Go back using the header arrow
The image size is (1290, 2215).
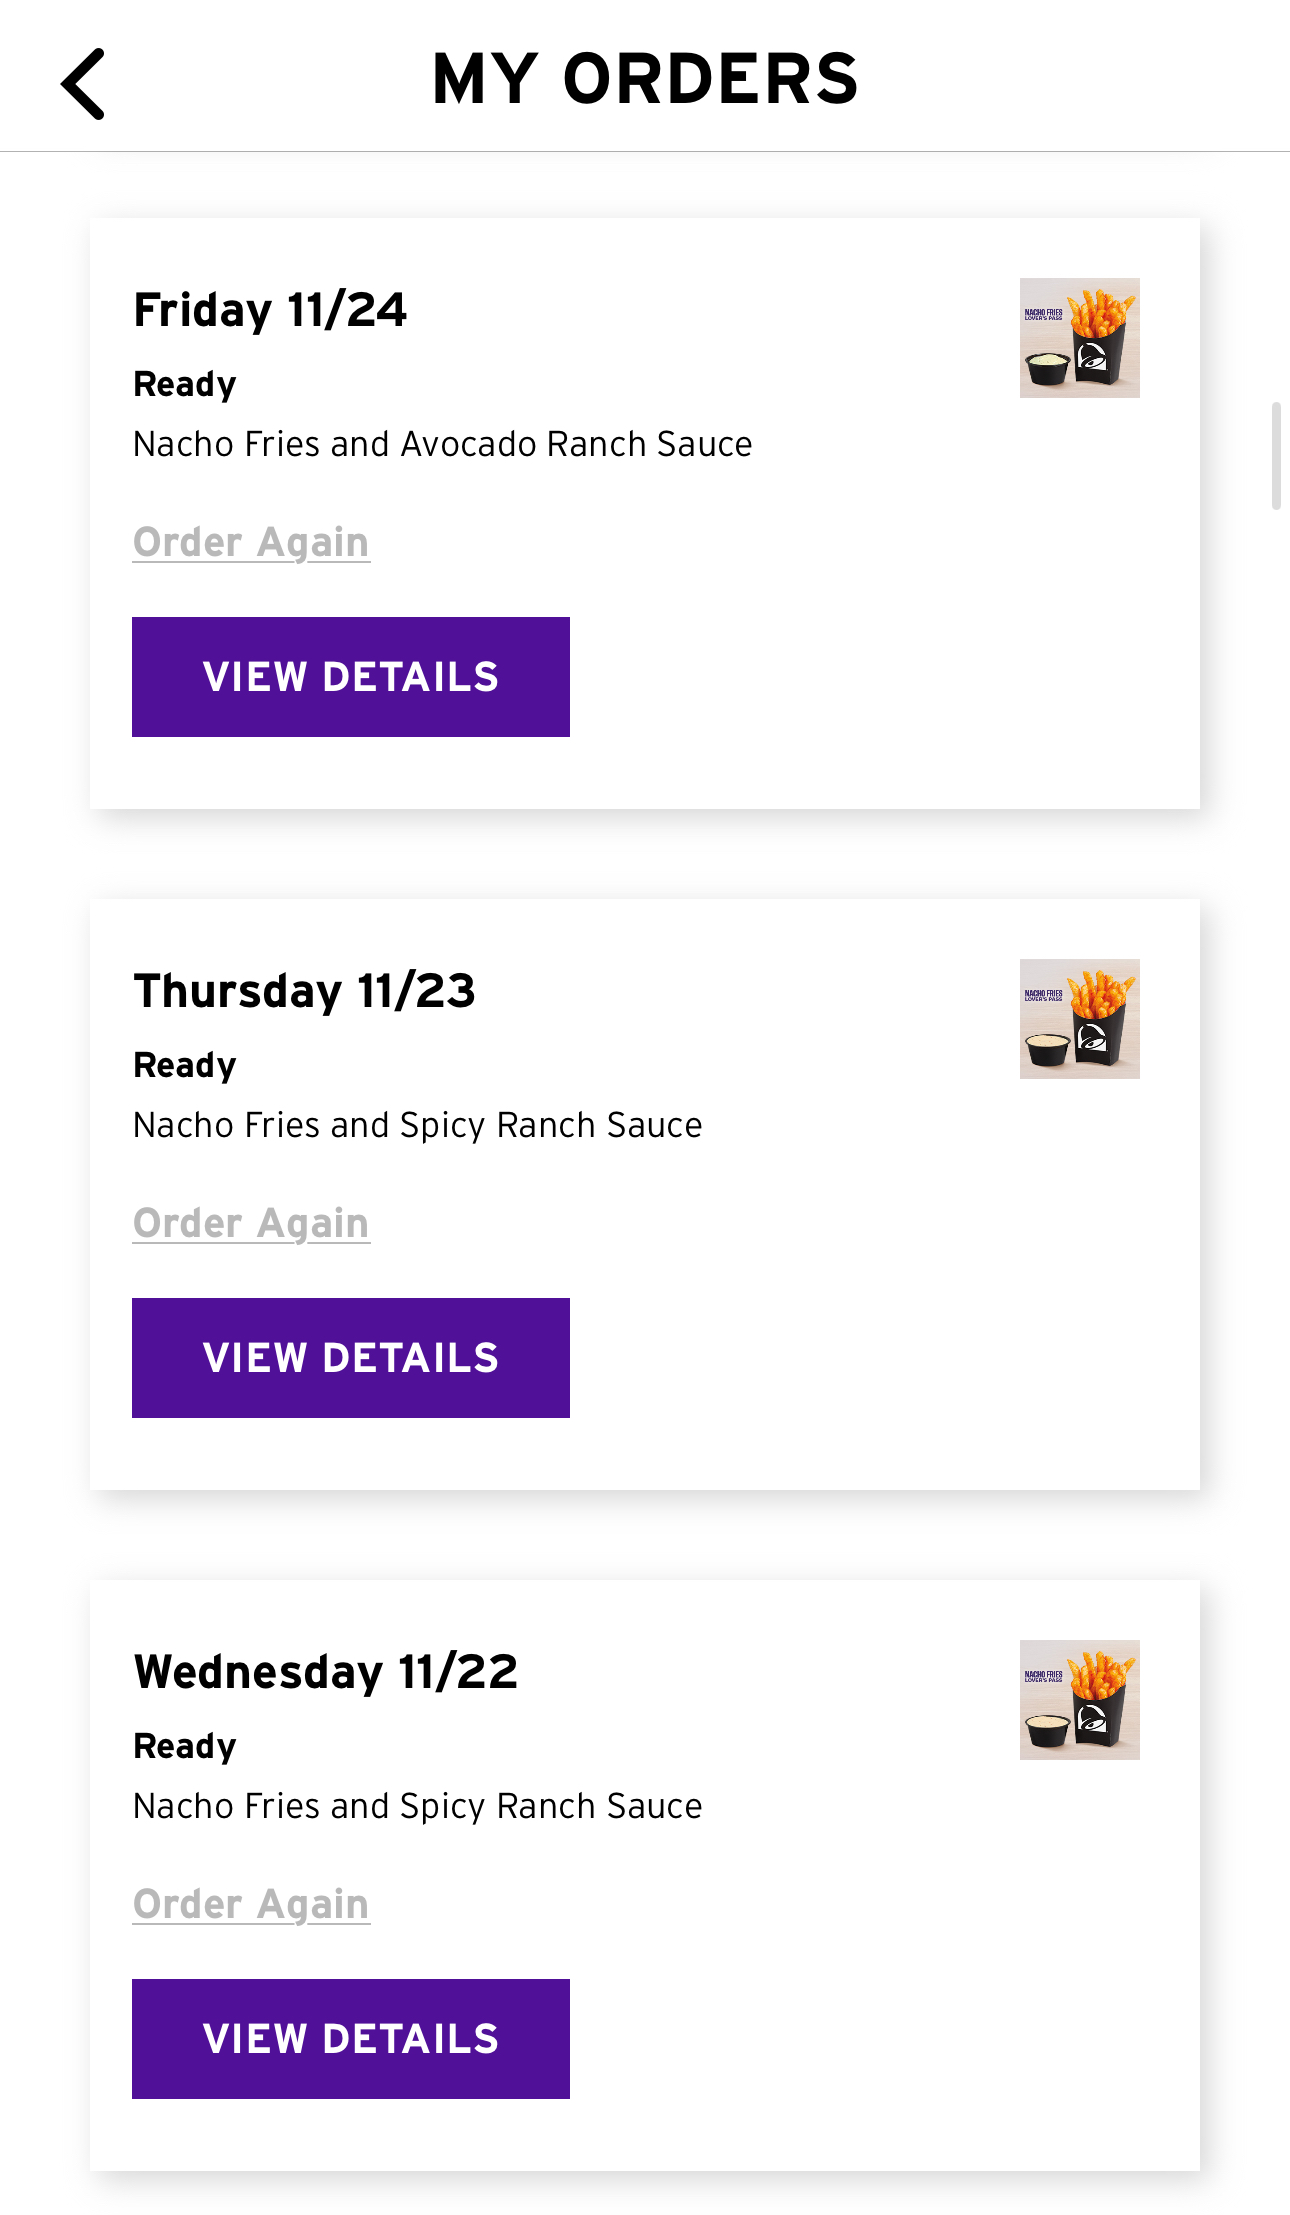(x=84, y=84)
